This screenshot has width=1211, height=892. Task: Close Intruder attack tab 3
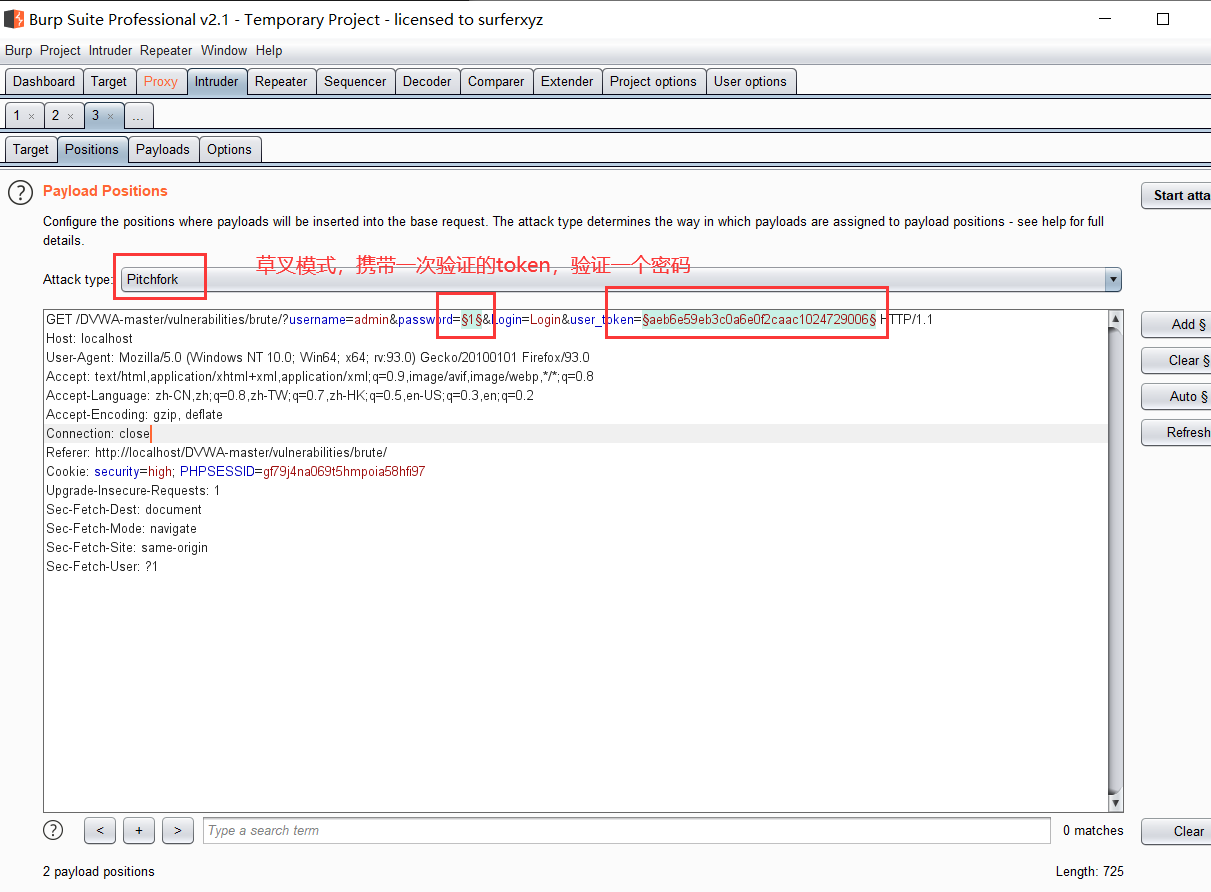(110, 116)
